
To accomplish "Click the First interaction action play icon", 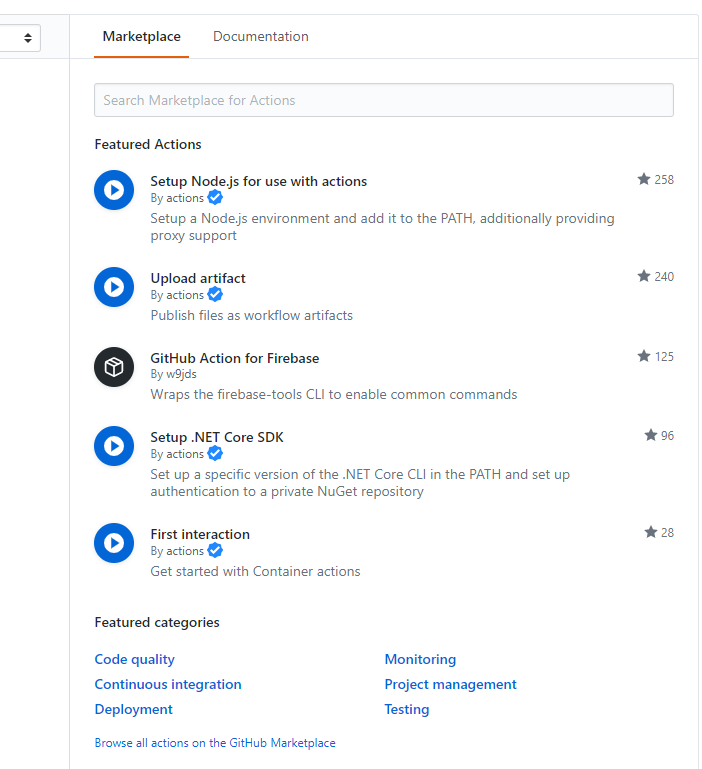I will click(x=114, y=543).
